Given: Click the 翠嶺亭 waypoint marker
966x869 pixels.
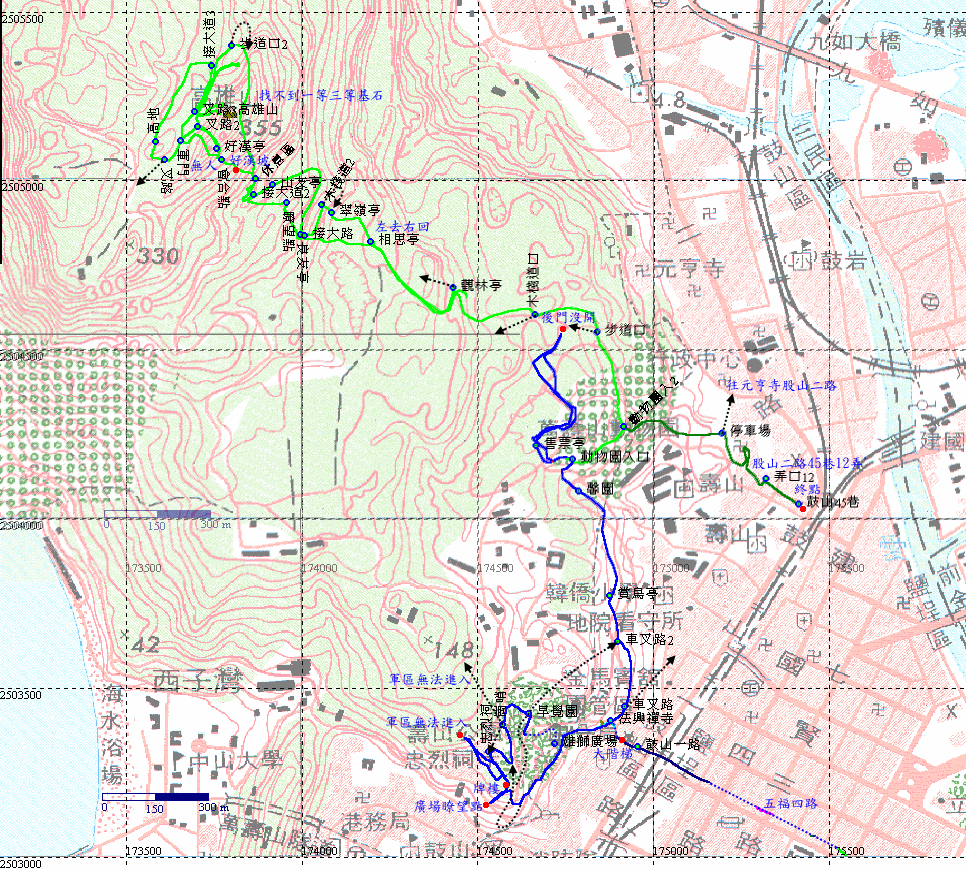Looking at the screenshot, I should [x=332, y=211].
